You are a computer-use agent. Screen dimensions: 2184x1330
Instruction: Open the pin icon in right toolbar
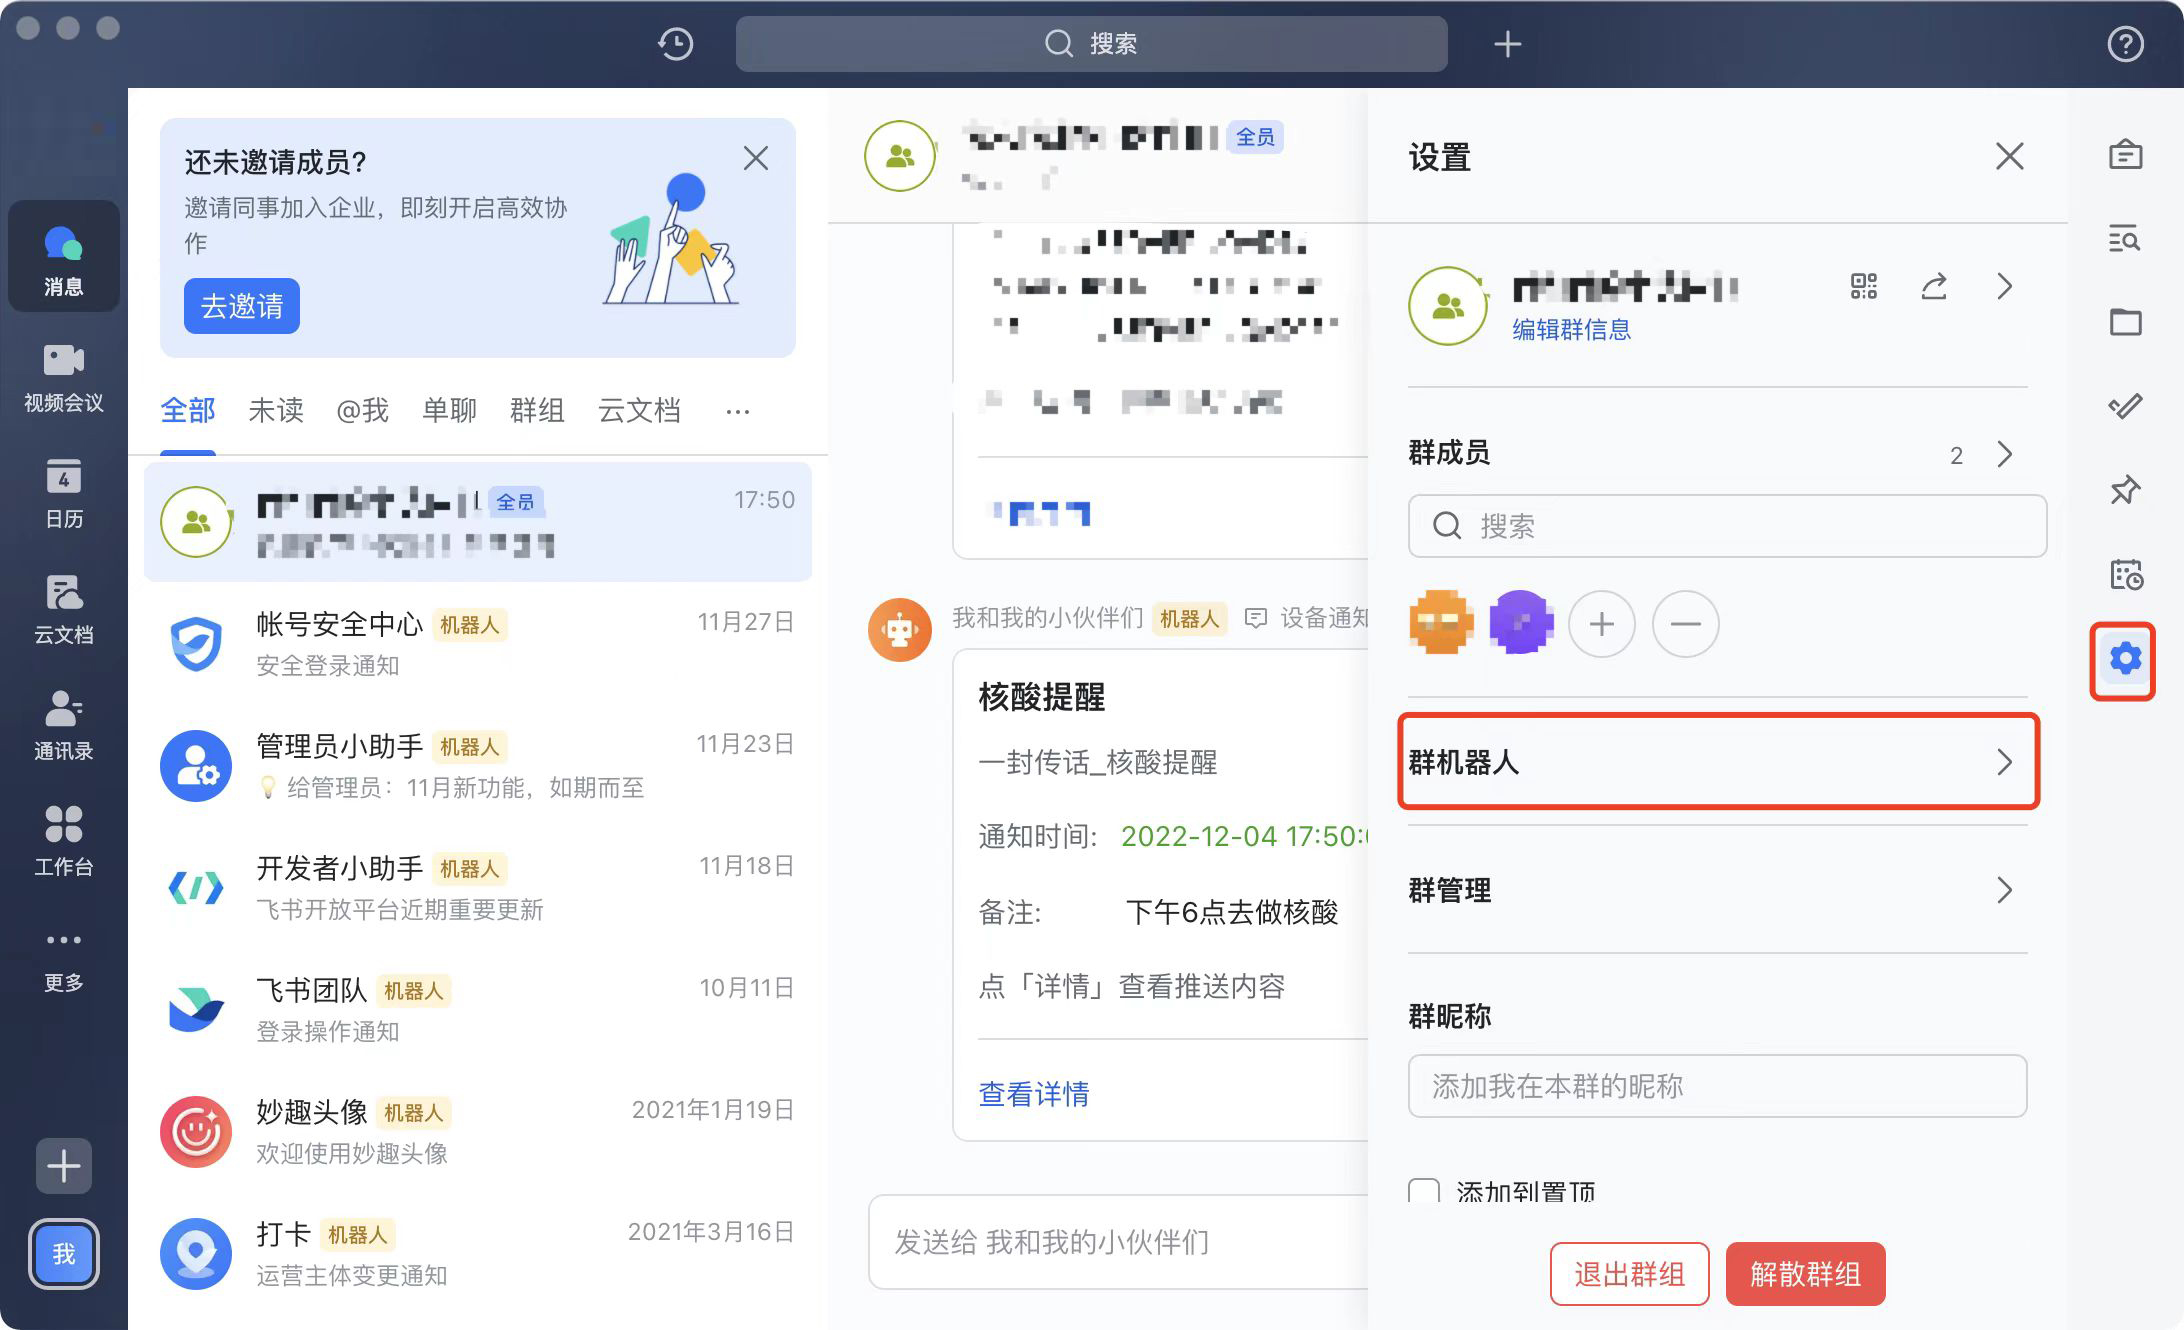click(x=2124, y=490)
